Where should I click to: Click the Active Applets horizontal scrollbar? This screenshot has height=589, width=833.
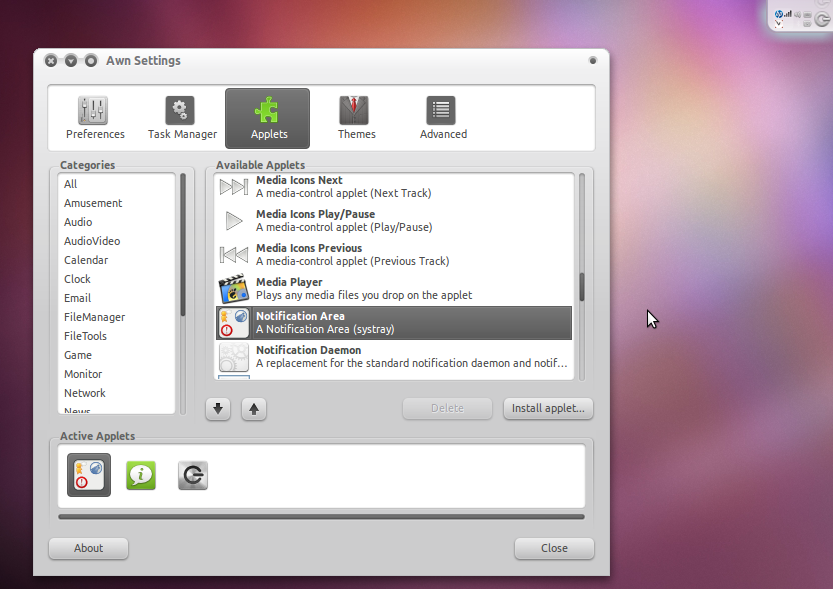point(321,517)
